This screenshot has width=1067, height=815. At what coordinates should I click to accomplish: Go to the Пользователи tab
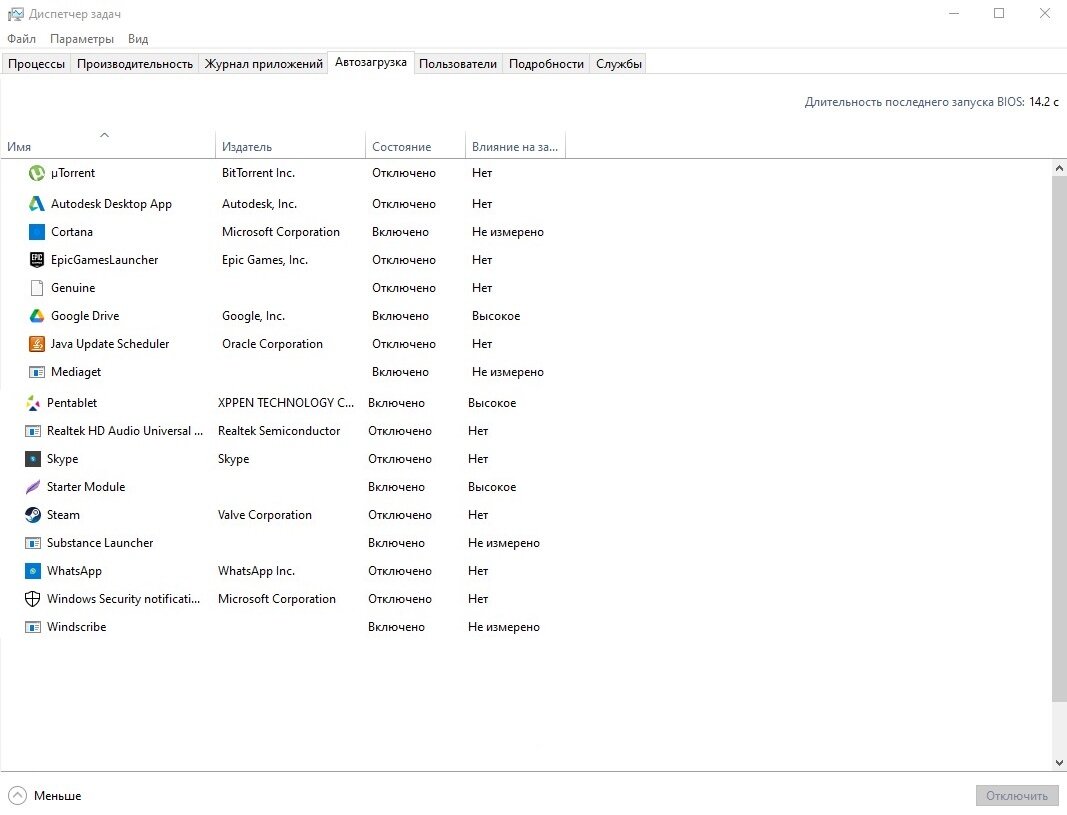click(x=458, y=64)
